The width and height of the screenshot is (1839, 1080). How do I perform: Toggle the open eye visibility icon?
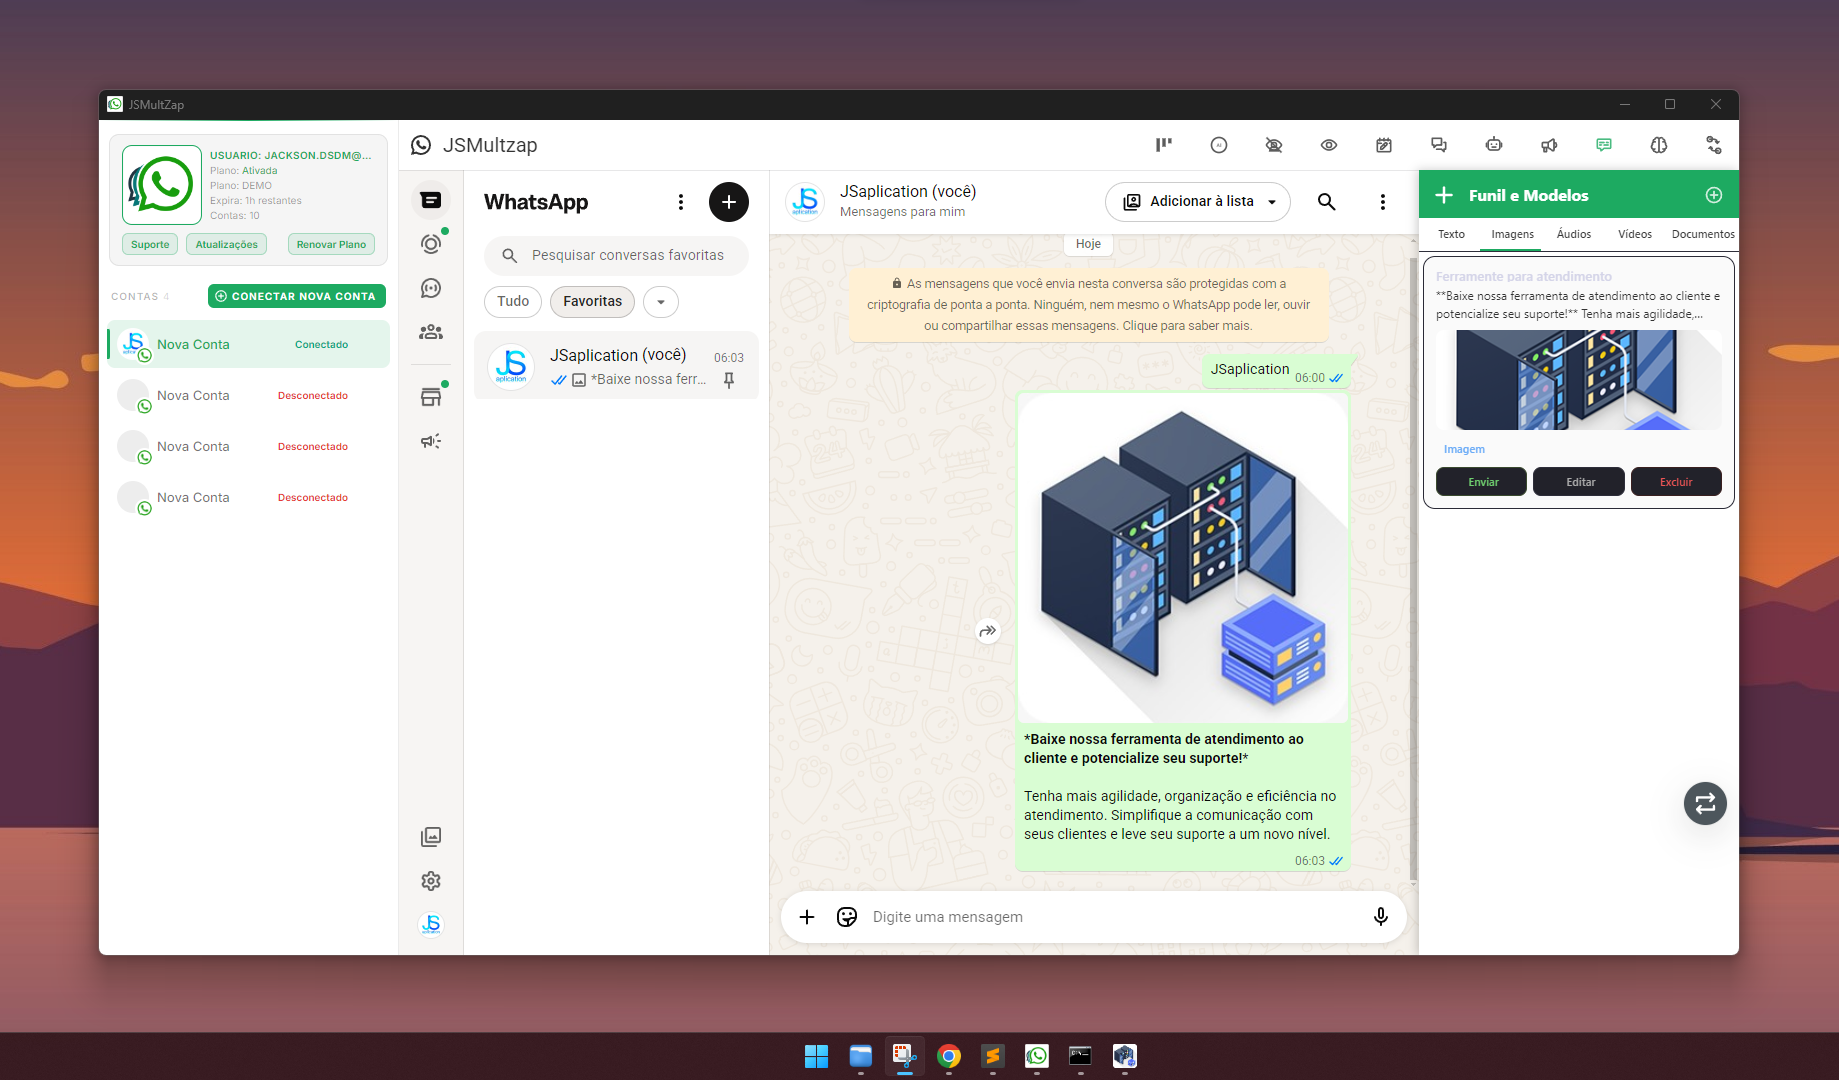tap(1329, 145)
